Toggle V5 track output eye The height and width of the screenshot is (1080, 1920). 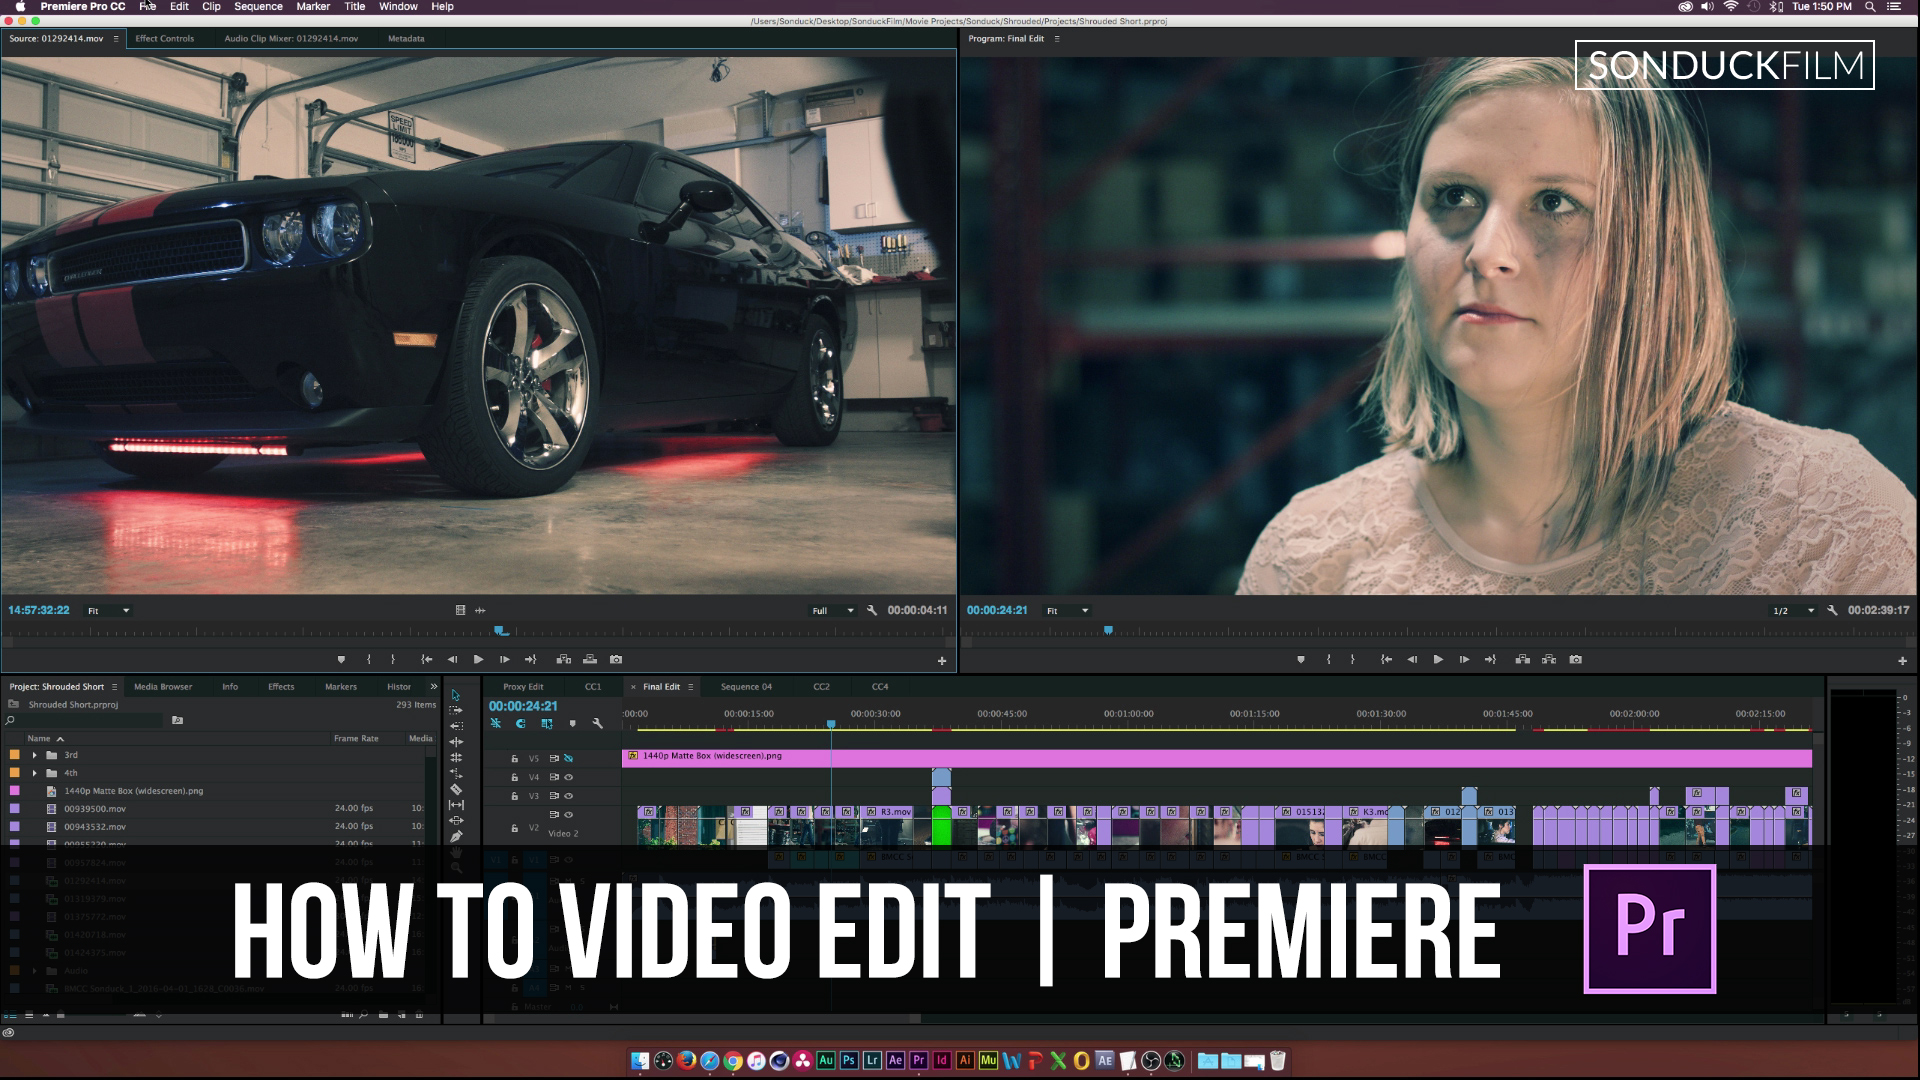click(x=568, y=759)
